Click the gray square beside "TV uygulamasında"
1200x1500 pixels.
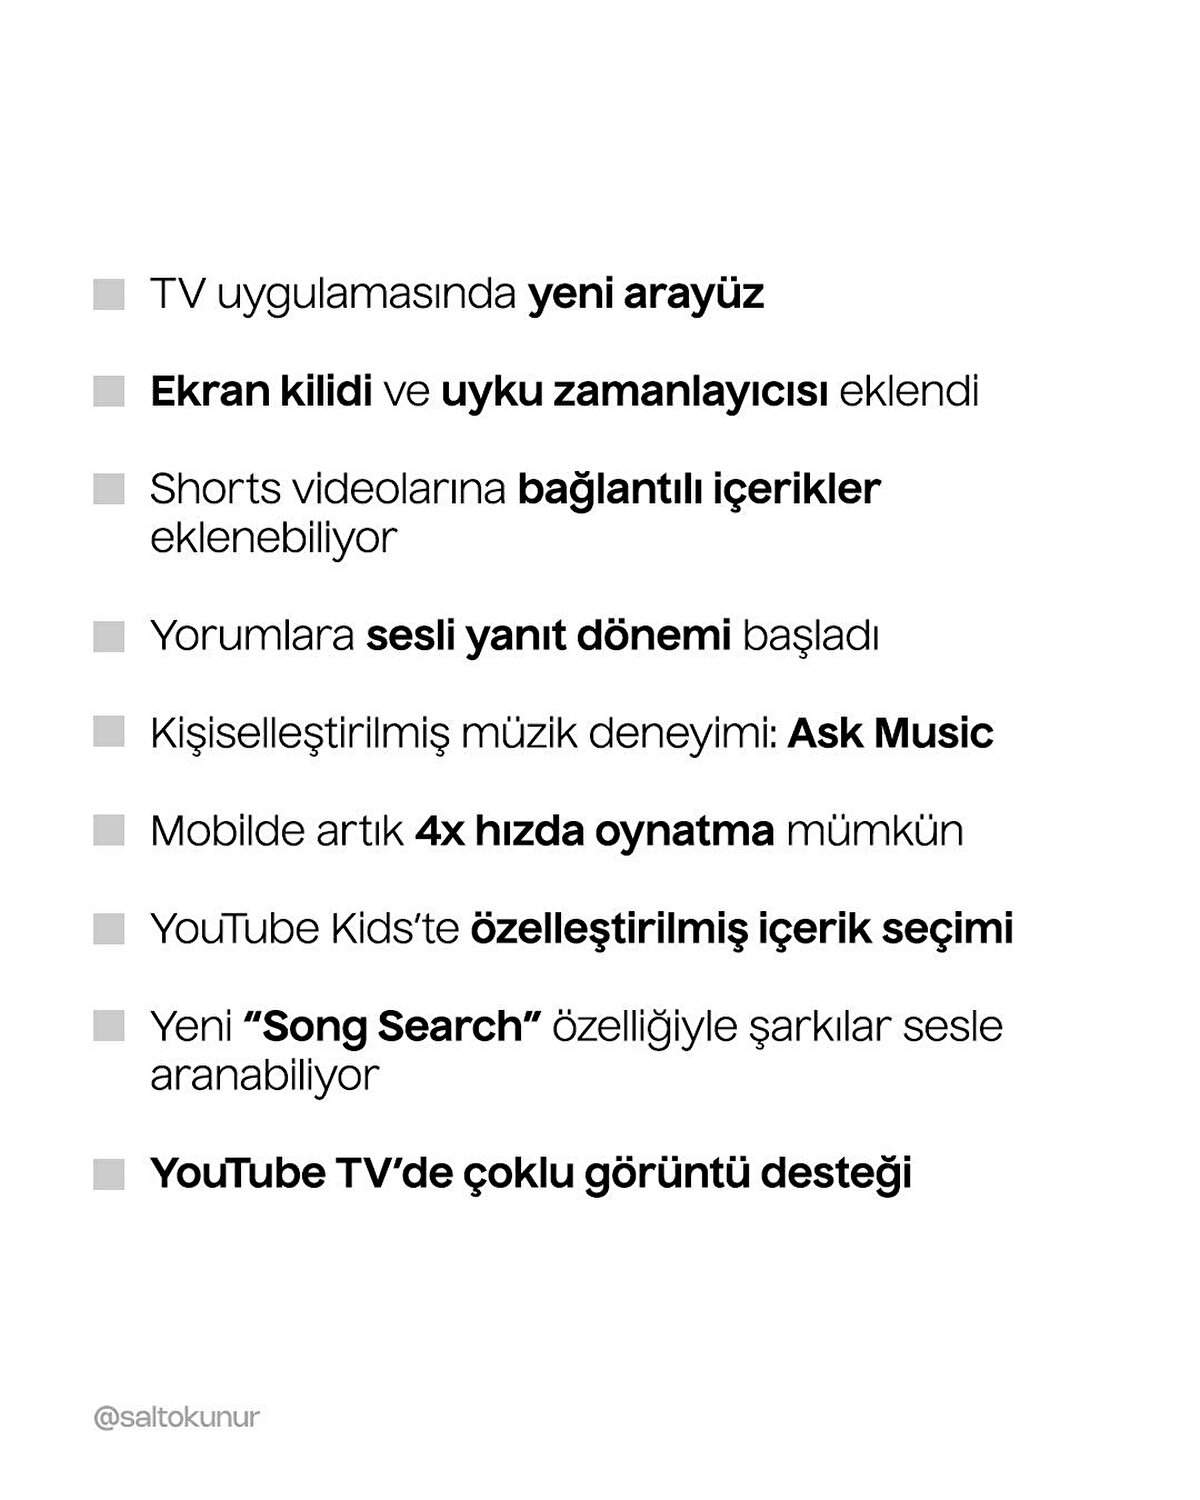(x=108, y=295)
